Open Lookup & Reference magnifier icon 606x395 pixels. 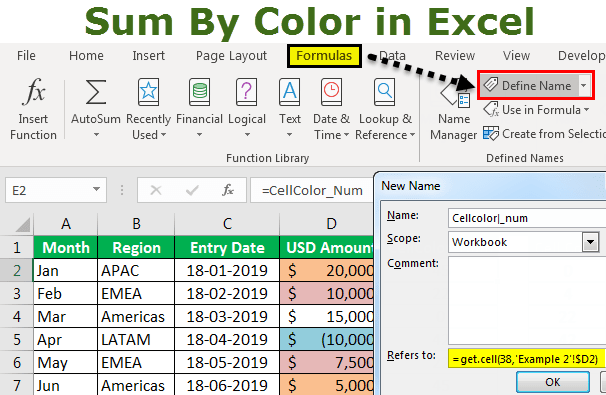click(x=385, y=92)
